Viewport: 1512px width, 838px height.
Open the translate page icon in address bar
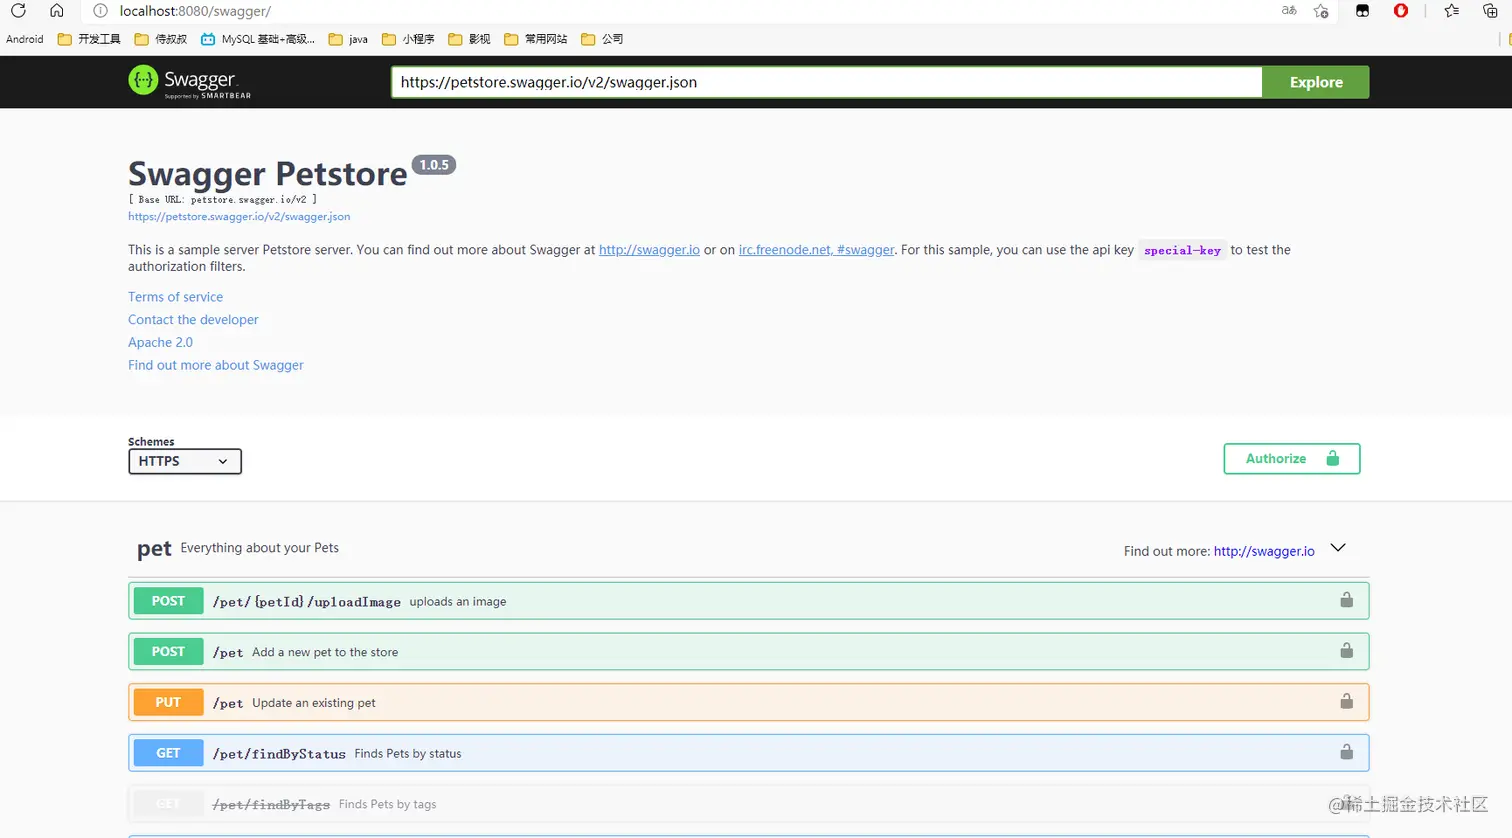tap(1289, 11)
